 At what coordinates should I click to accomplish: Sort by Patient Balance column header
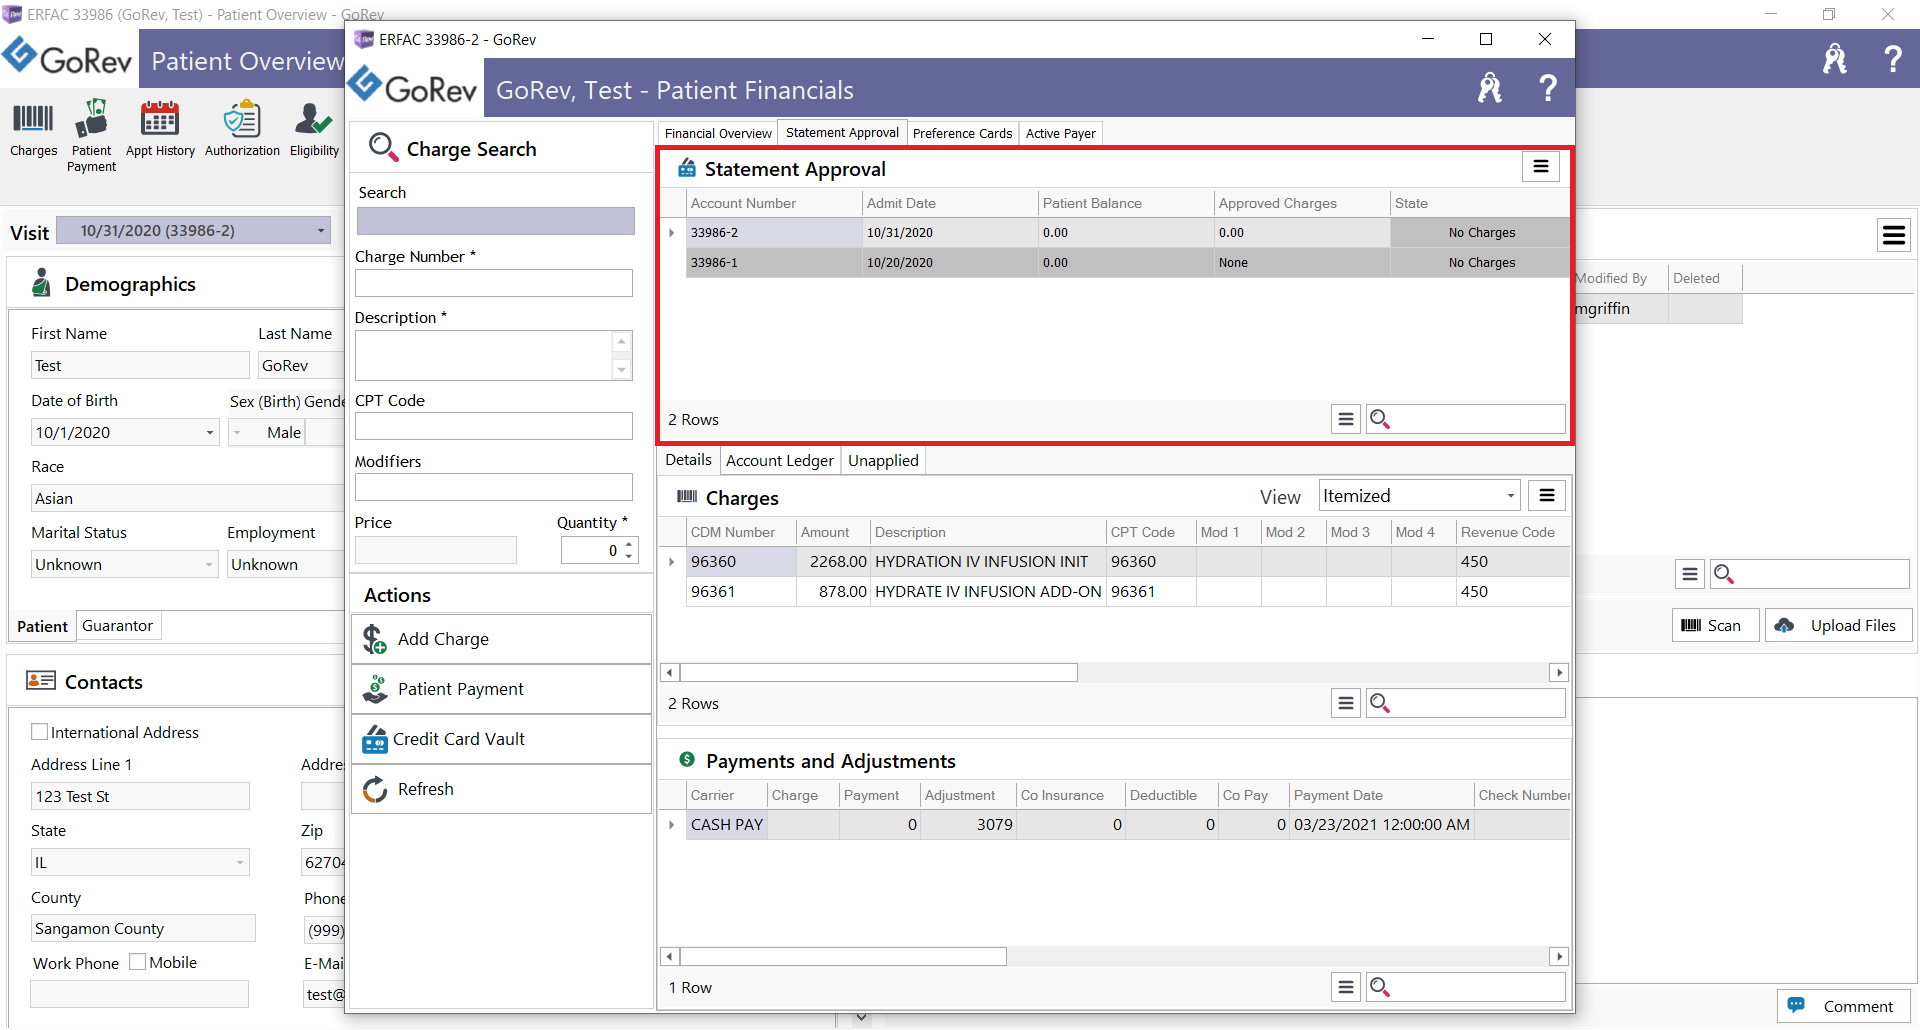pyautogui.click(x=1126, y=203)
